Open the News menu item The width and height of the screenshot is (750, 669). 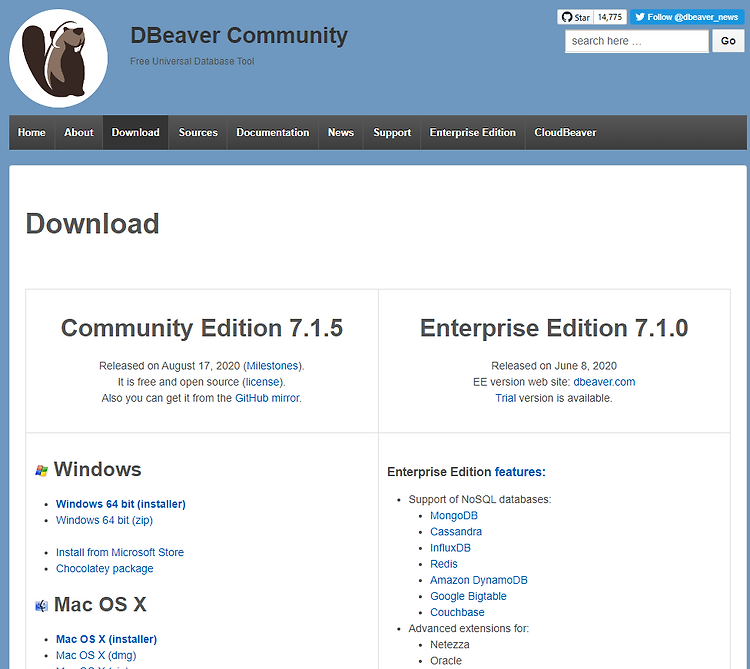341,132
